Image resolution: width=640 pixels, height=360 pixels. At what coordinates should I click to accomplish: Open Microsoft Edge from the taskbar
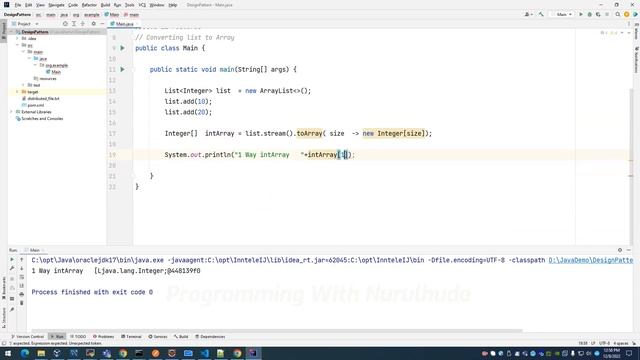click(24, 353)
